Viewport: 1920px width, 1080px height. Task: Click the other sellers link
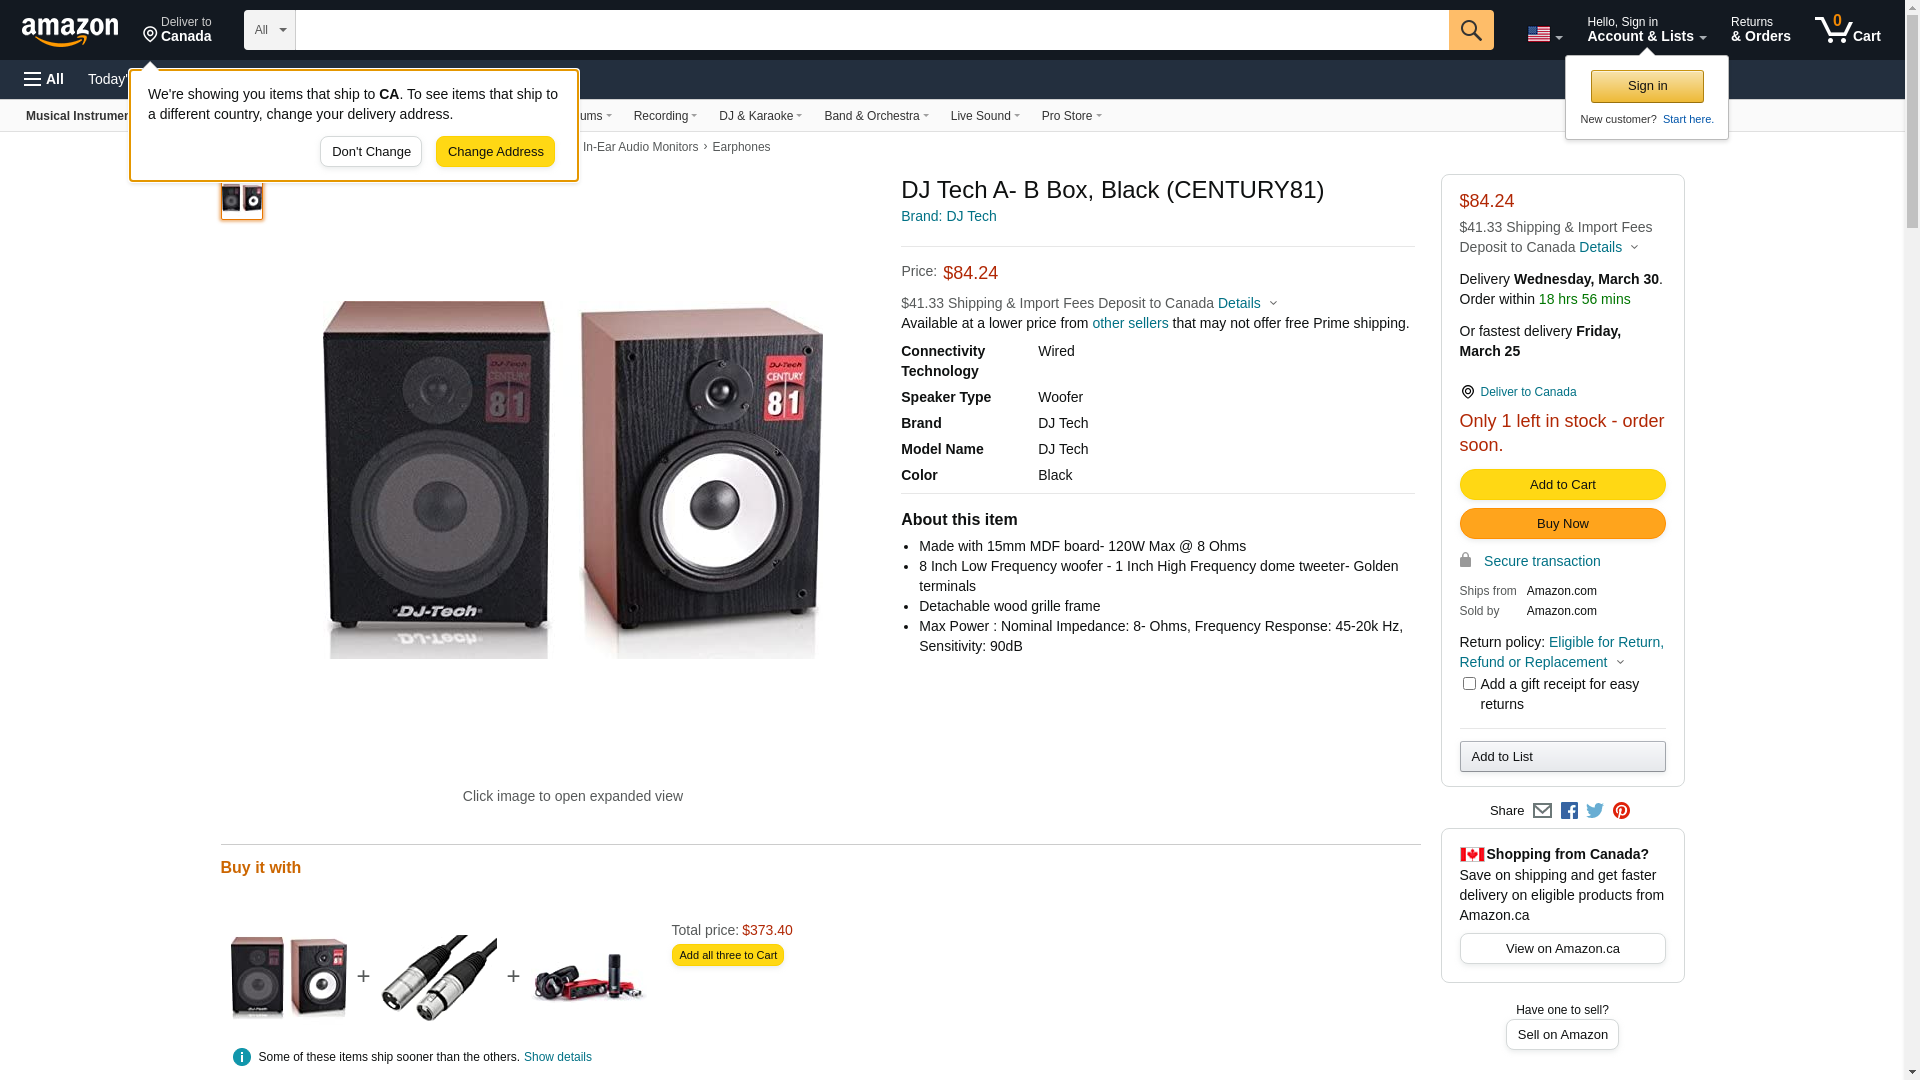(1130, 323)
